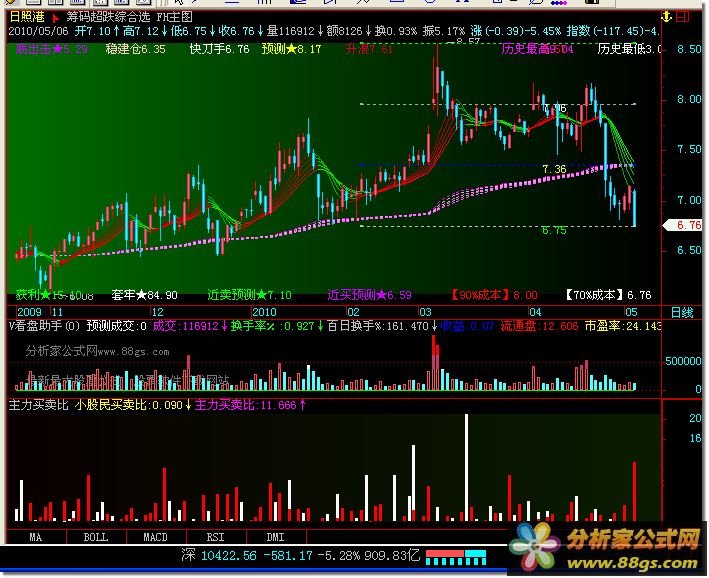The image size is (709, 578).
Task: Click the 筹码超跌综合选 FH主图 indicator title
Action: (130, 17)
